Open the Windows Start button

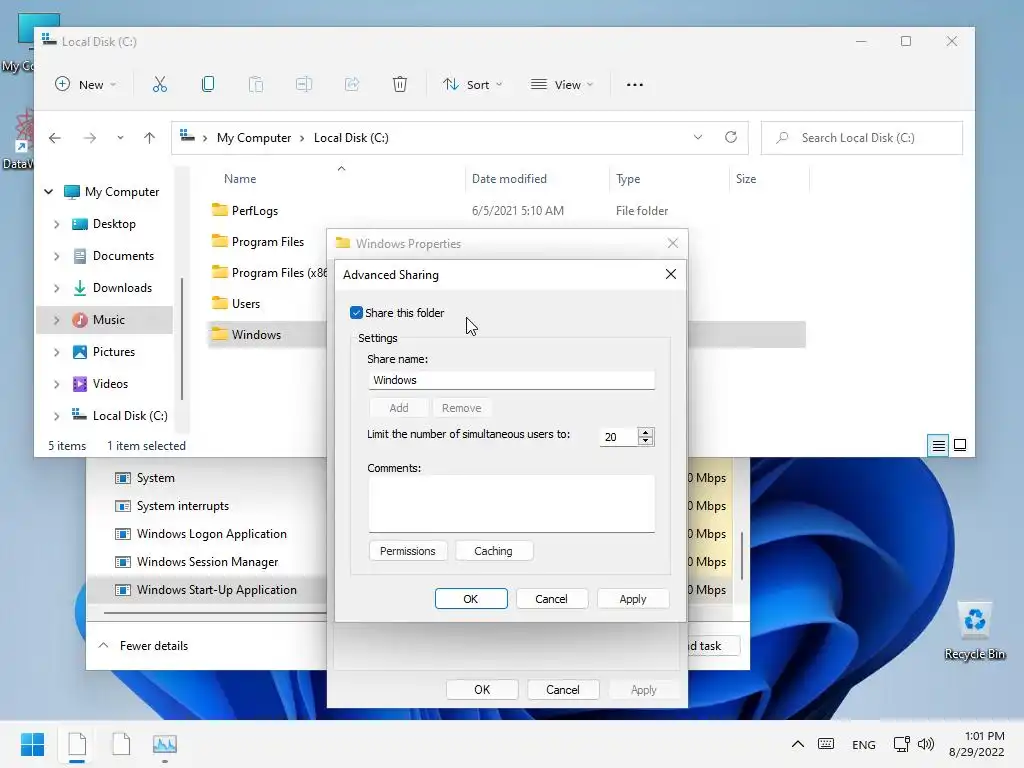tap(32, 744)
